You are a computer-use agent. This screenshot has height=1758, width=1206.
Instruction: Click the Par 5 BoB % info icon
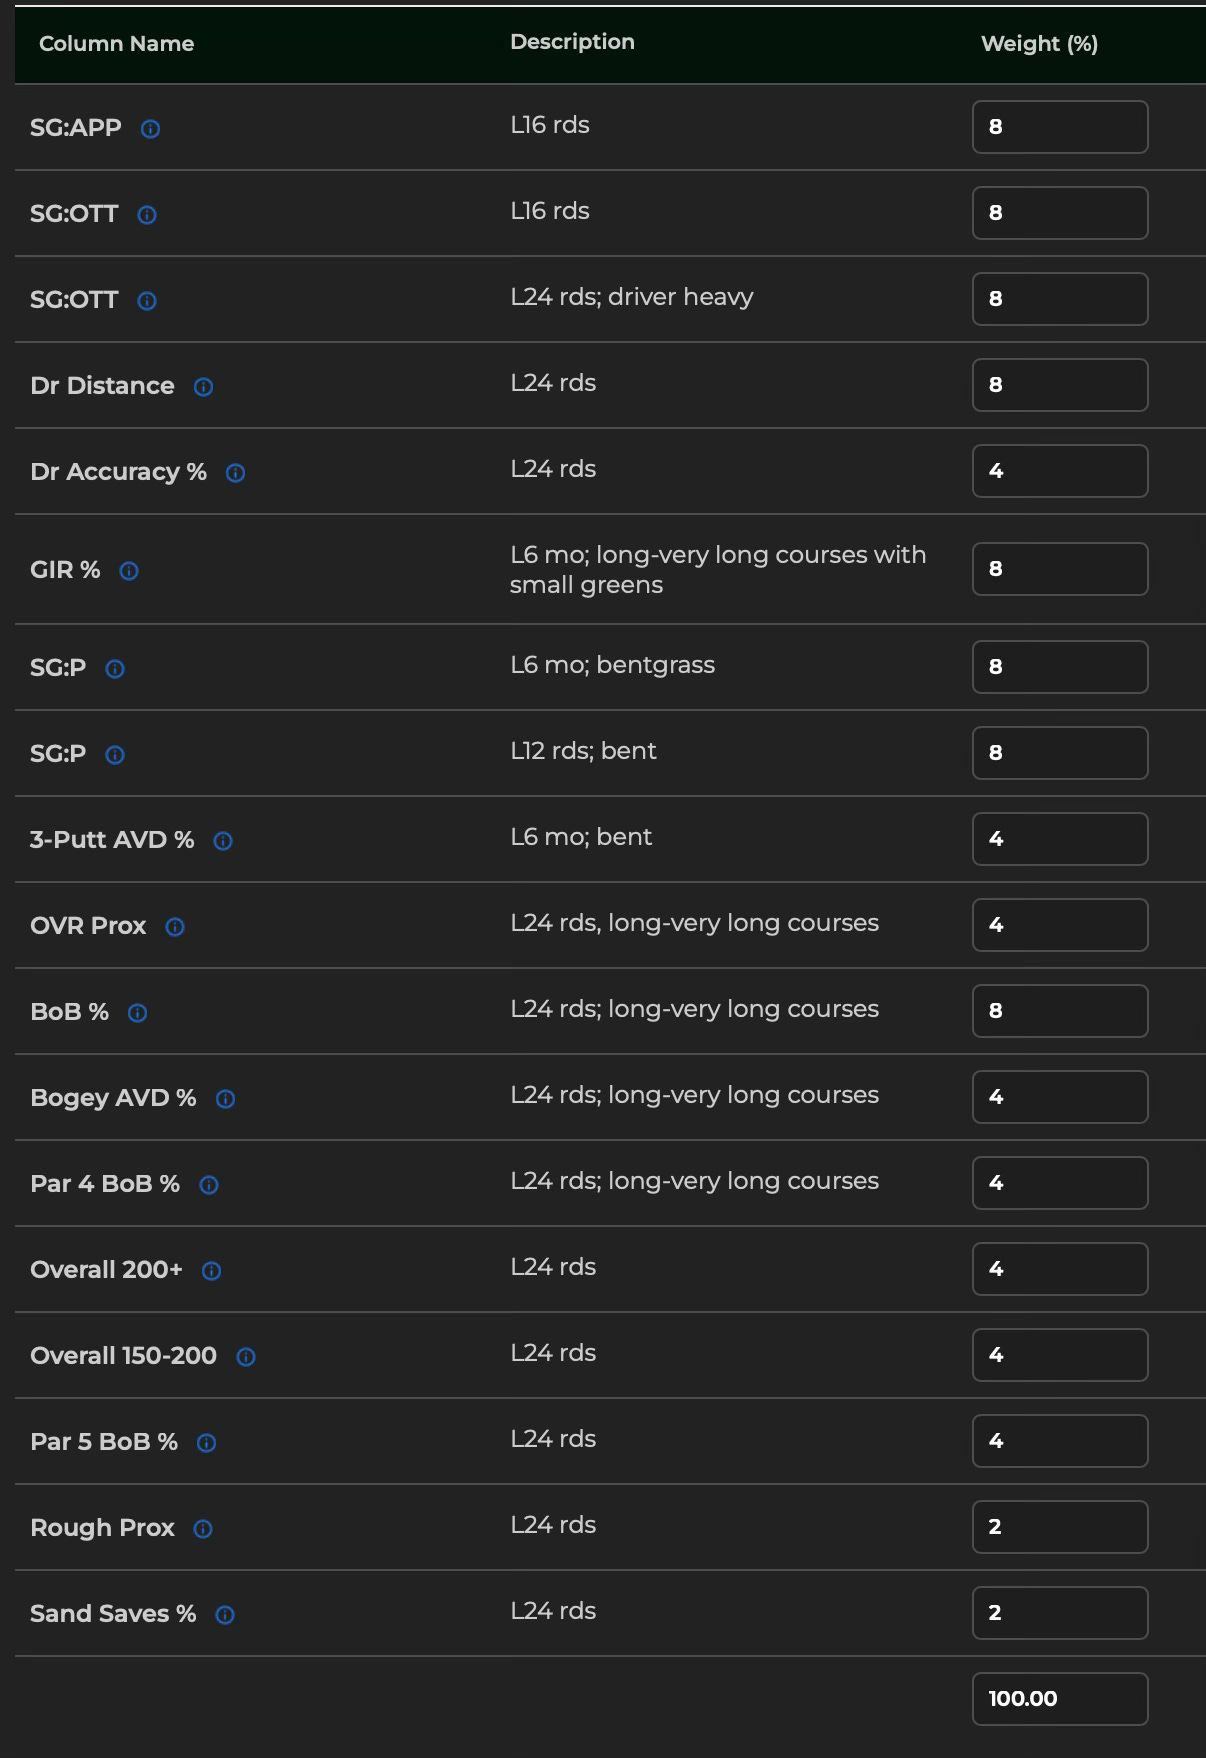tap(206, 1443)
